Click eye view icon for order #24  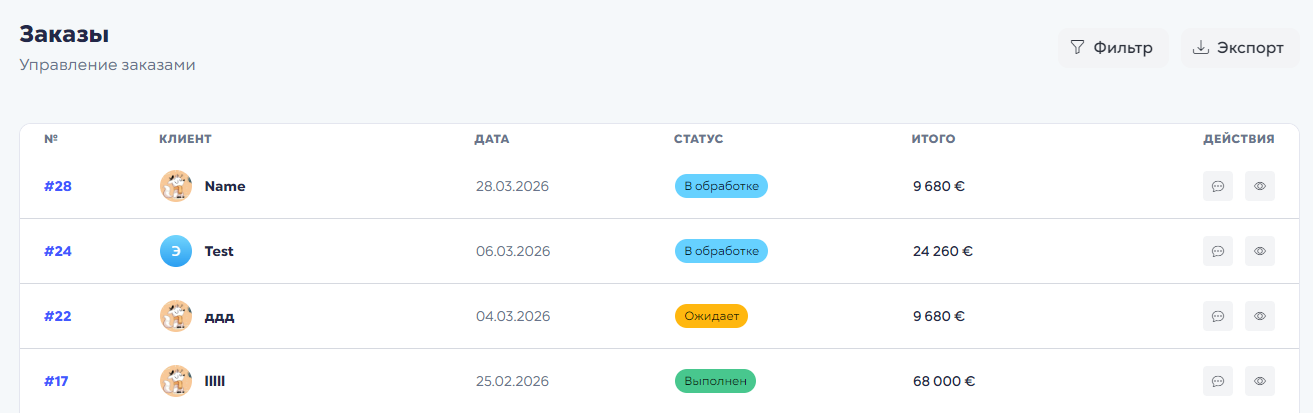click(1259, 251)
